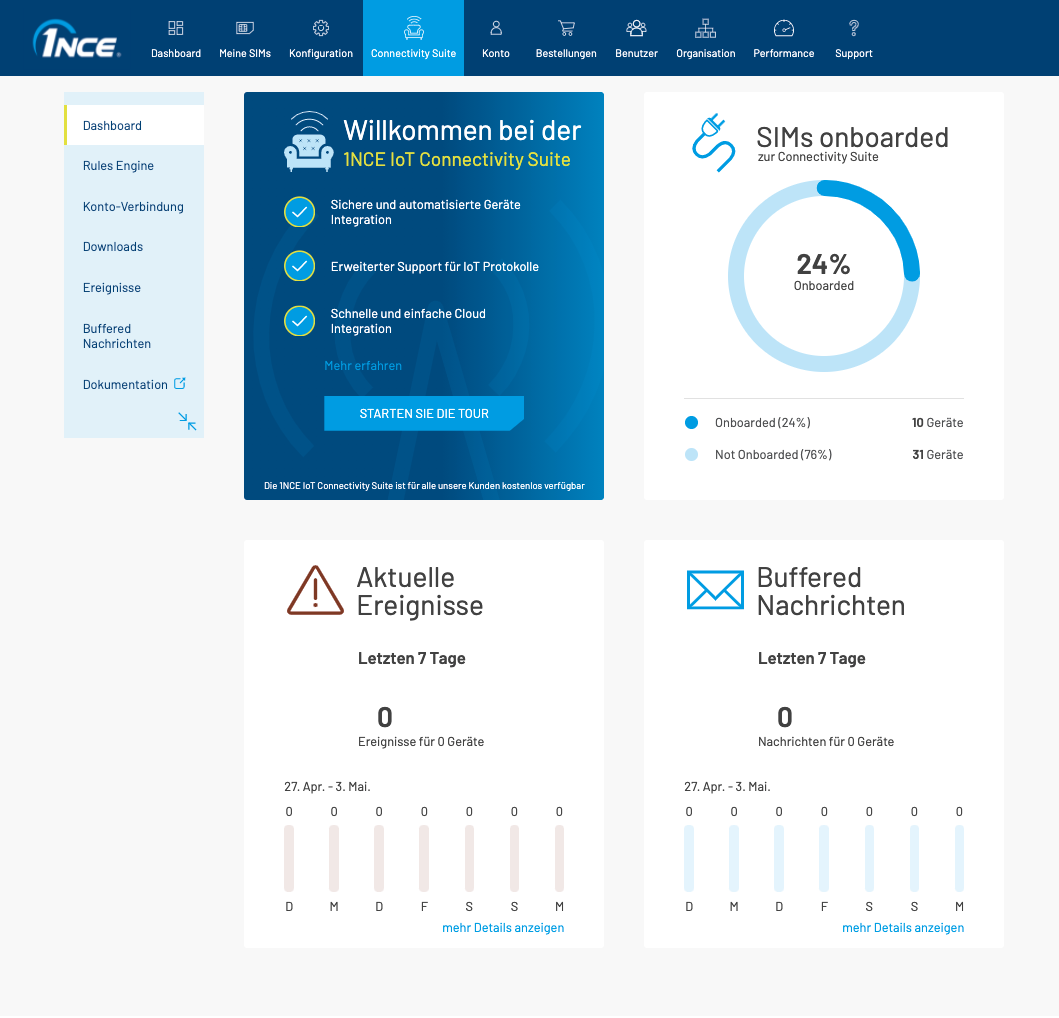Click F bar in Ereignisse chart
The image size is (1059, 1018).
tap(424, 859)
